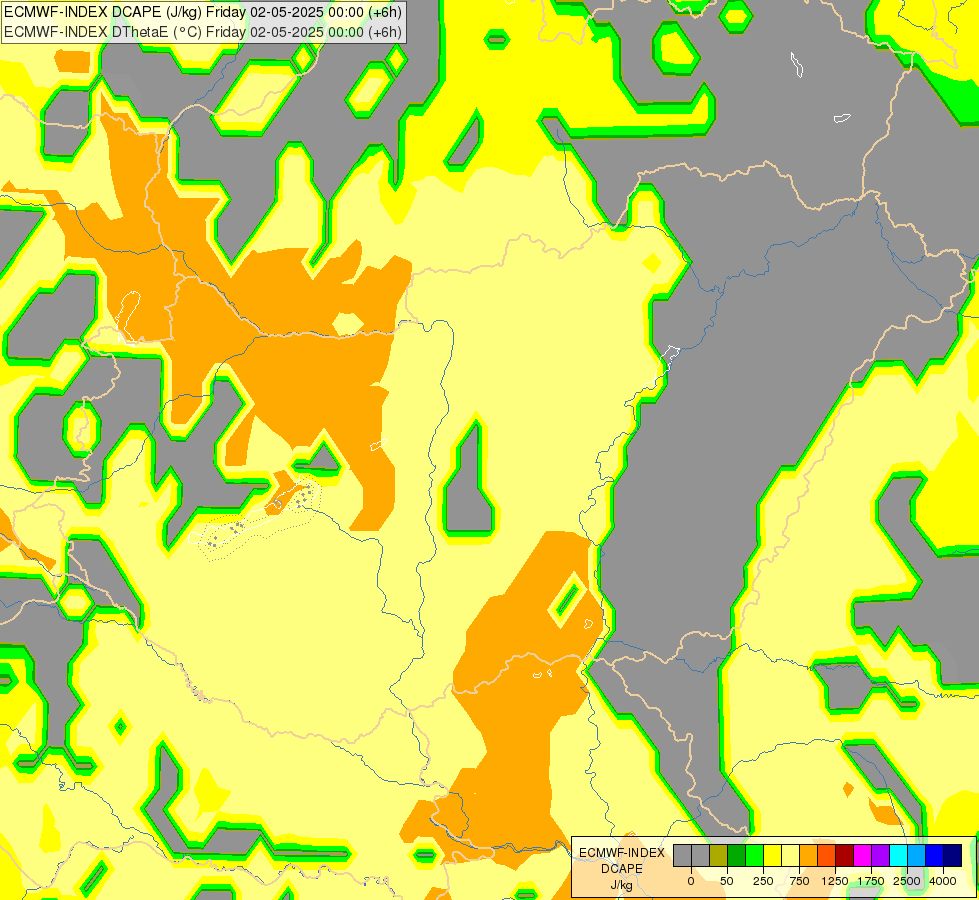Click the legend value '1250'
Screen dimensions: 979x900
click(835, 881)
